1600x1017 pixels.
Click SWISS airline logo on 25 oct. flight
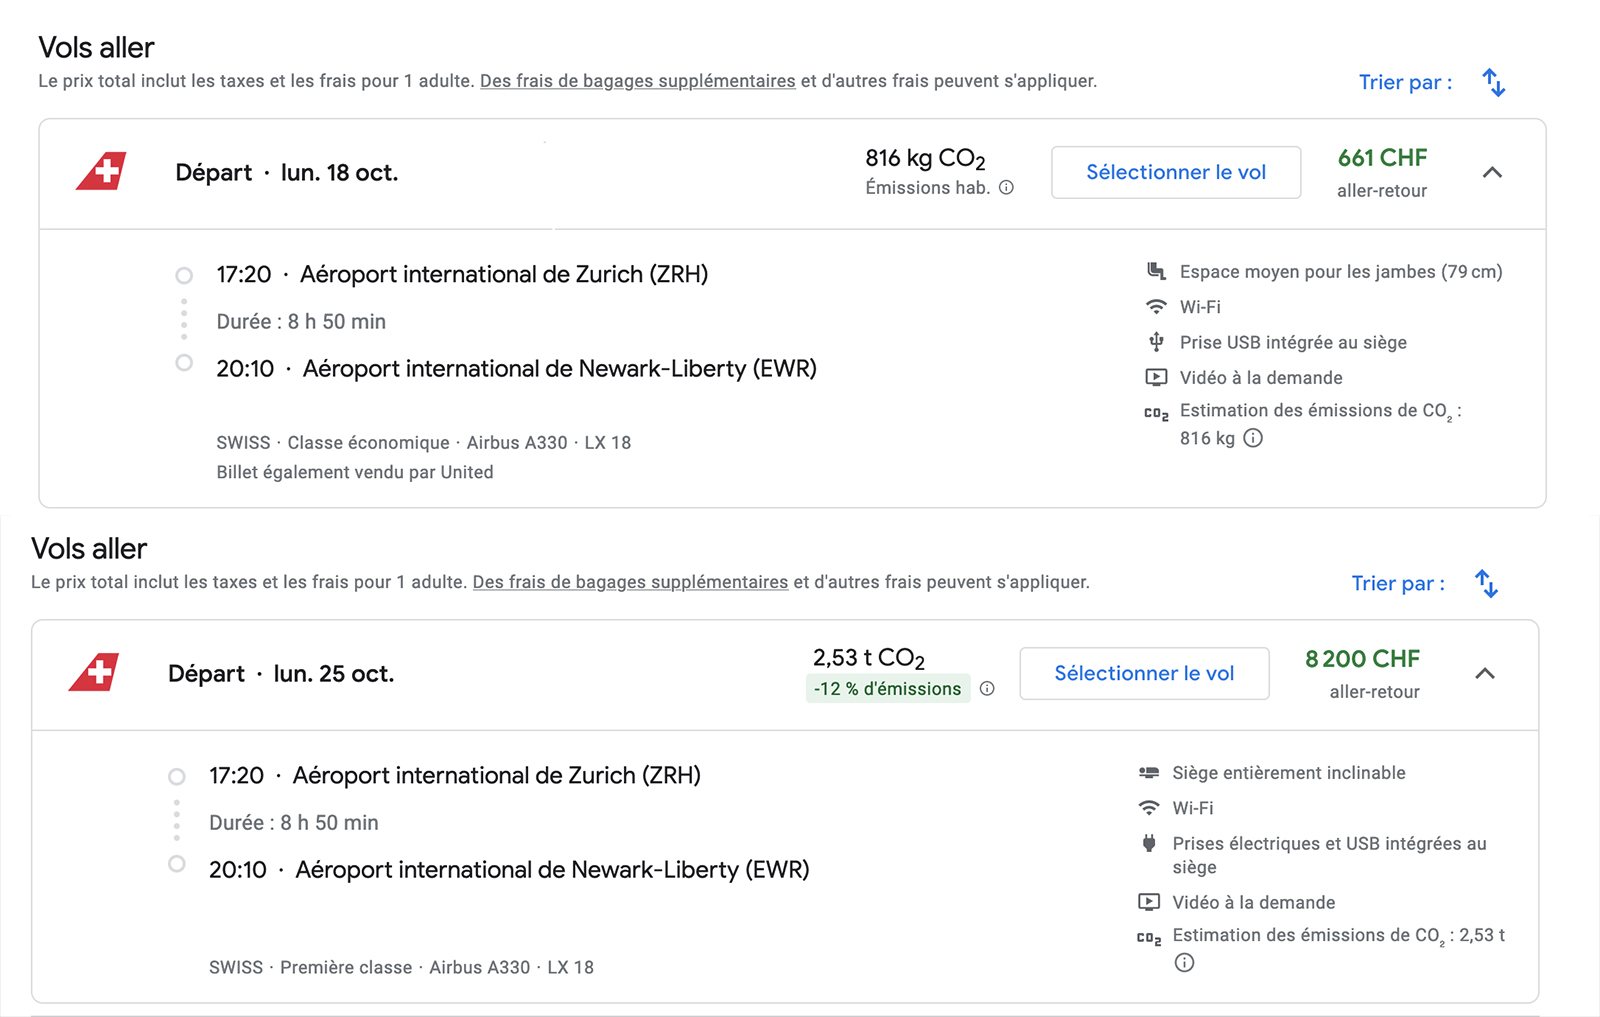click(x=94, y=672)
